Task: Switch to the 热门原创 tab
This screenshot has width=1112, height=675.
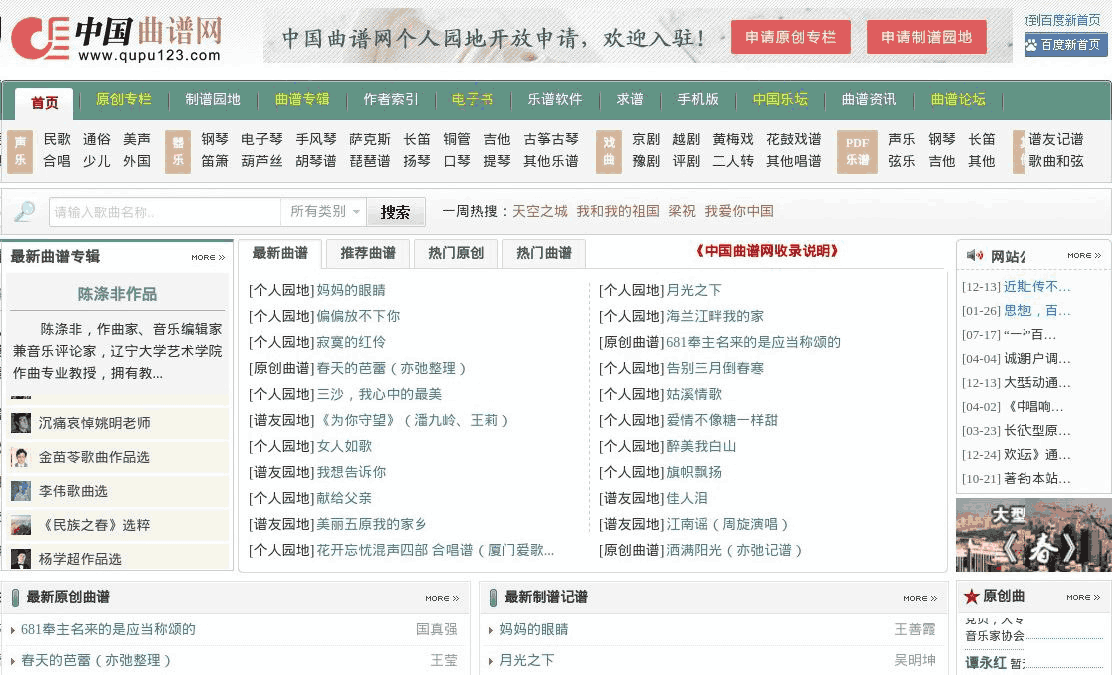Action: pyautogui.click(x=456, y=253)
